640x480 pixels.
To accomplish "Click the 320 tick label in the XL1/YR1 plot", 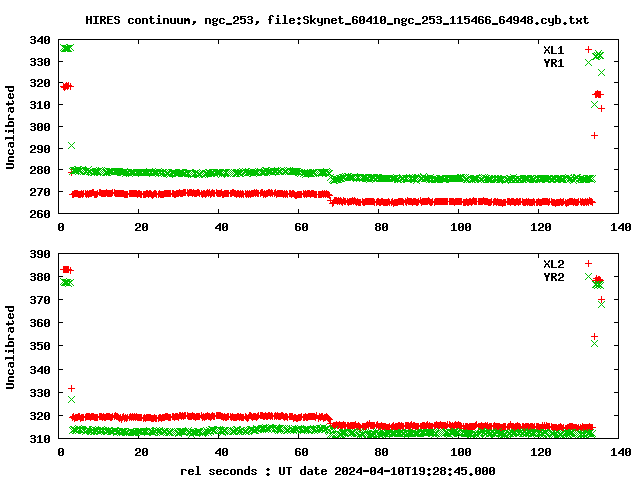I will [40, 84].
